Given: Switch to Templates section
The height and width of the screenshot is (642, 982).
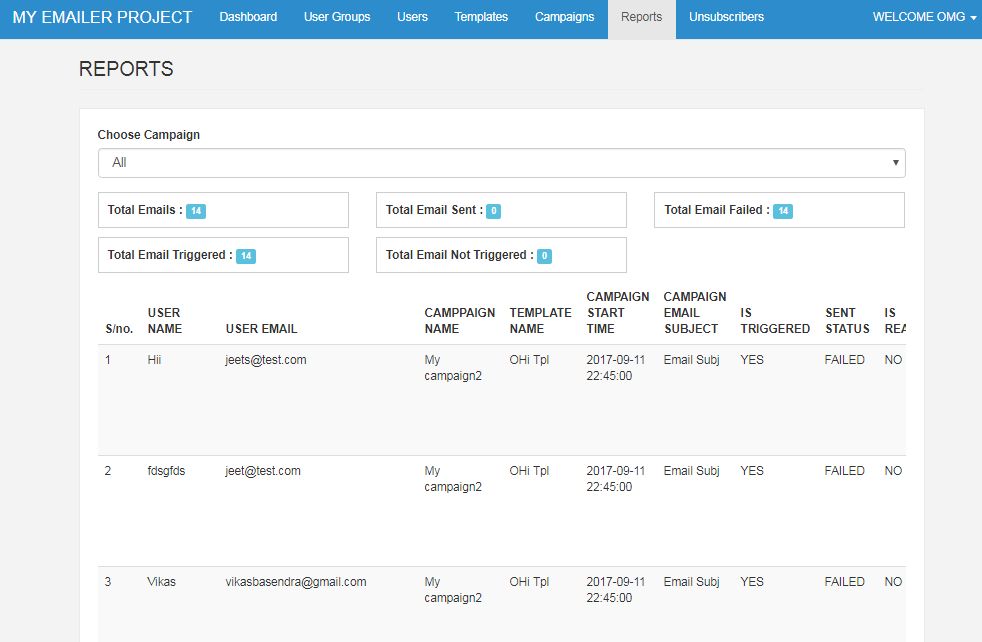Looking at the screenshot, I should 481,17.
